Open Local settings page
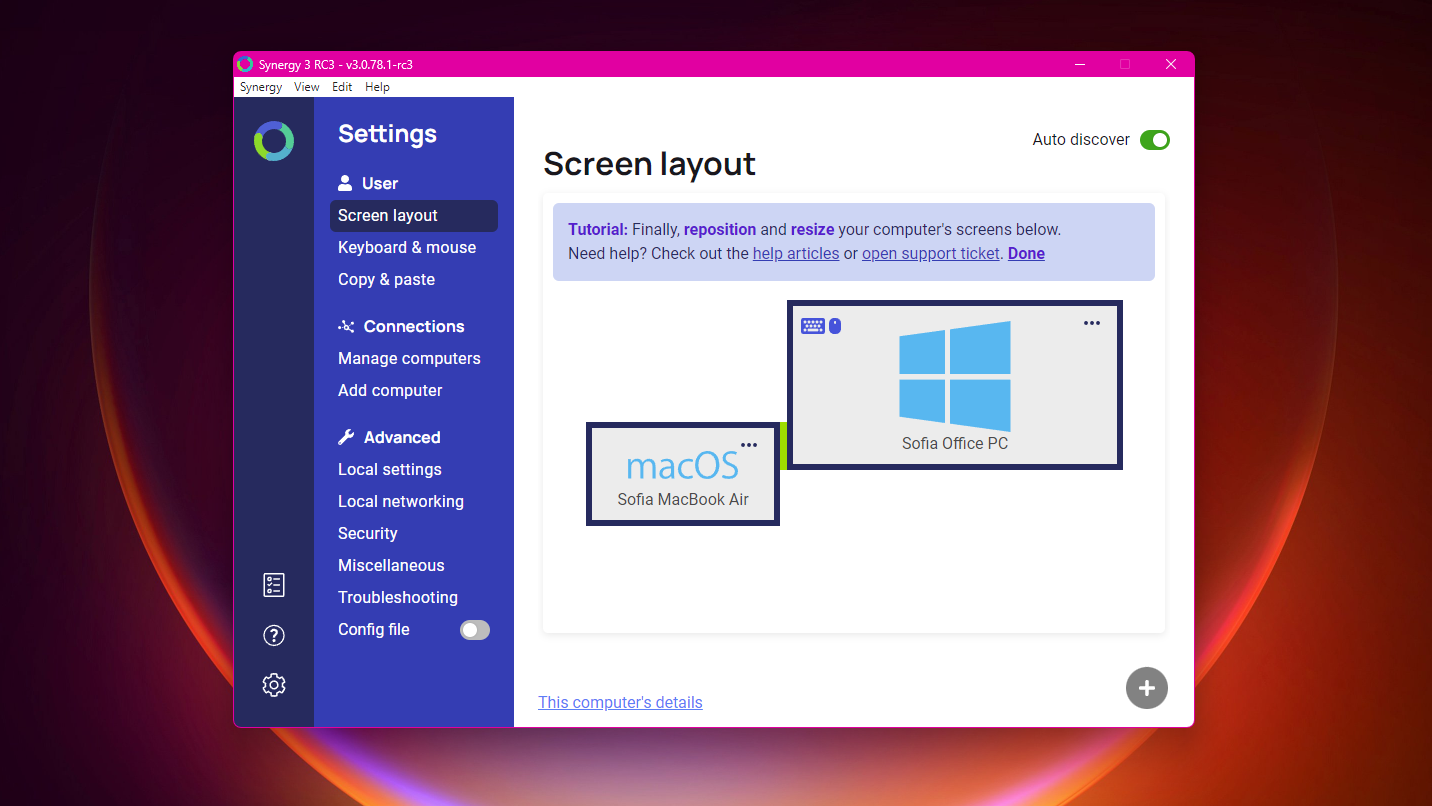This screenshot has height=806, width=1432. [x=390, y=470]
